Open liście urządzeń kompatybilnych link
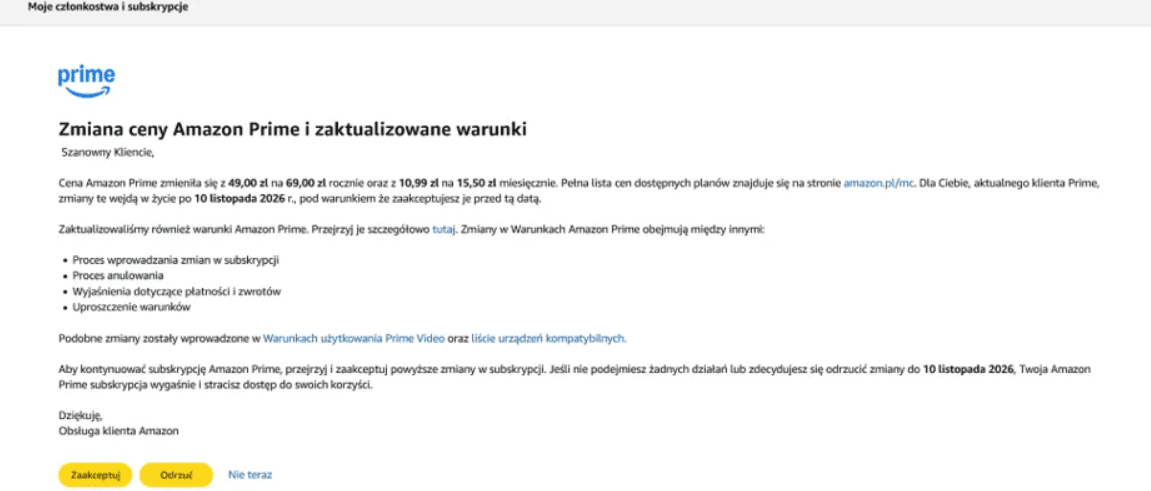Screen dimensions: 1151x491 point(549,338)
